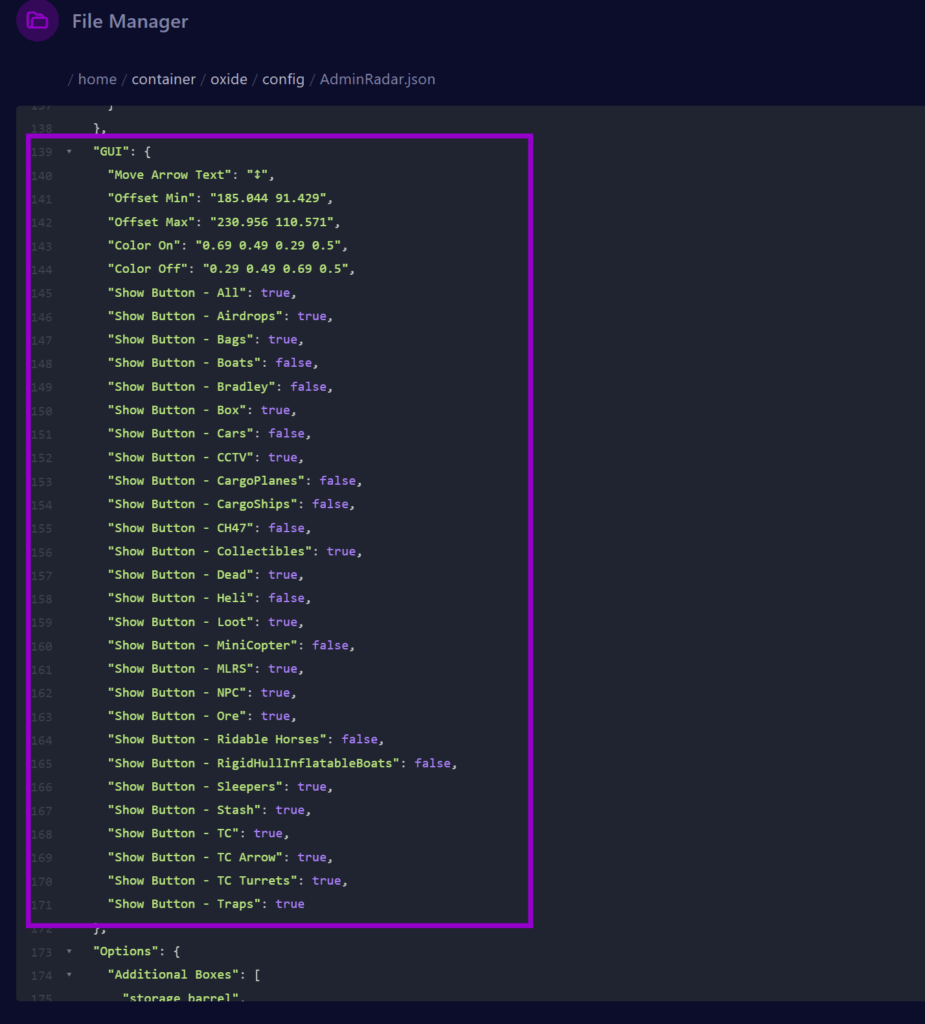Screen dimensions: 925x1024
Task: Click the Color On value "0.69 0.49 0.29 0.5"
Action: (268, 246)
